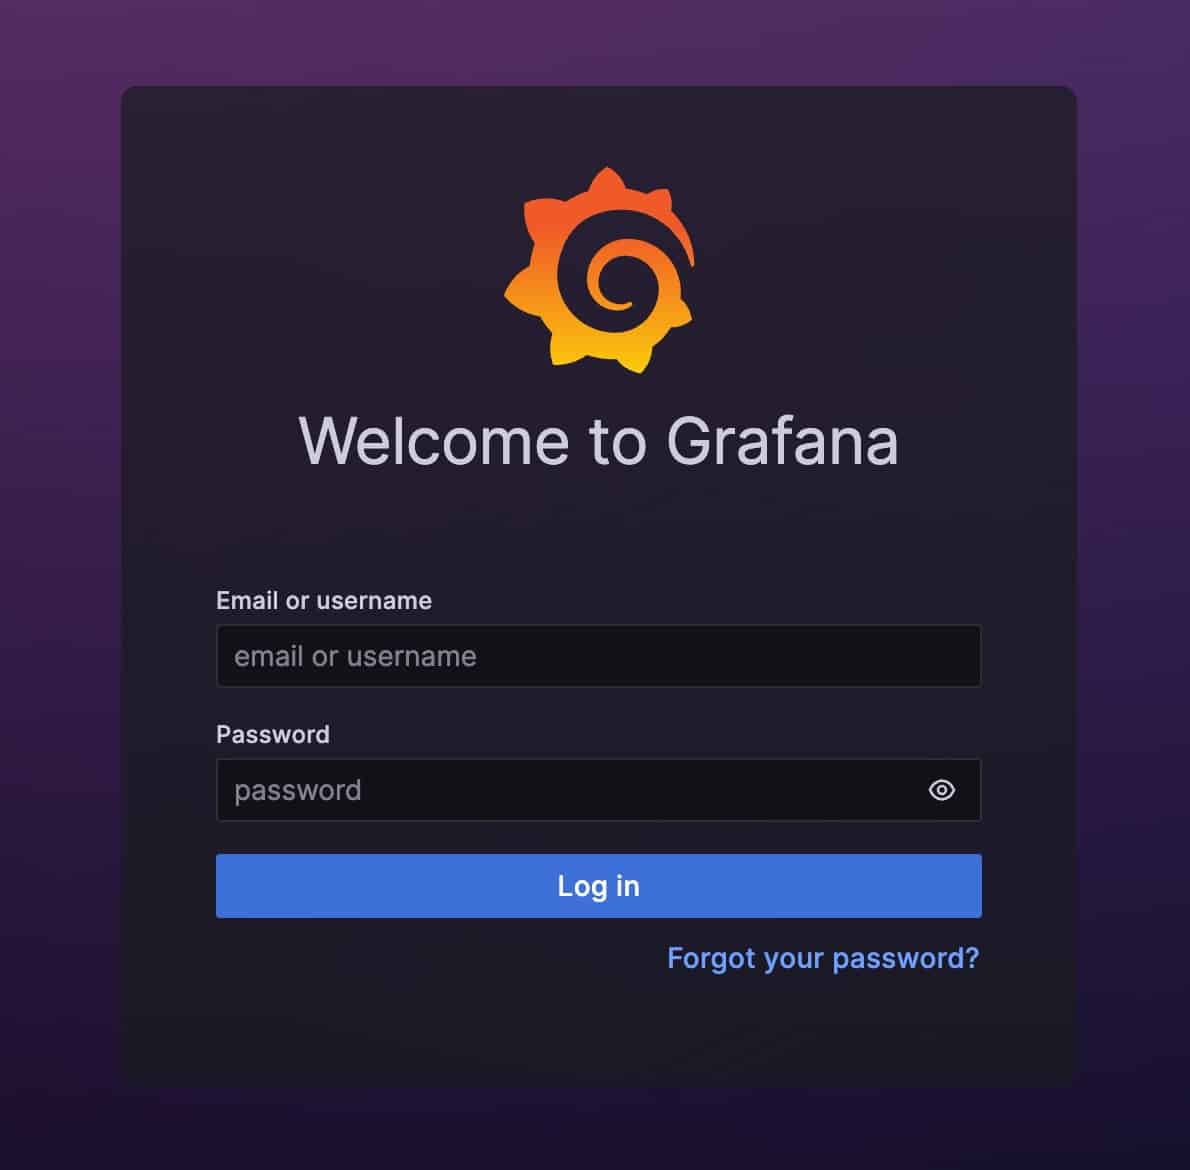Submit the login form with Log in
This screenshot has width=1190, height=1170.
pos(599,885)
